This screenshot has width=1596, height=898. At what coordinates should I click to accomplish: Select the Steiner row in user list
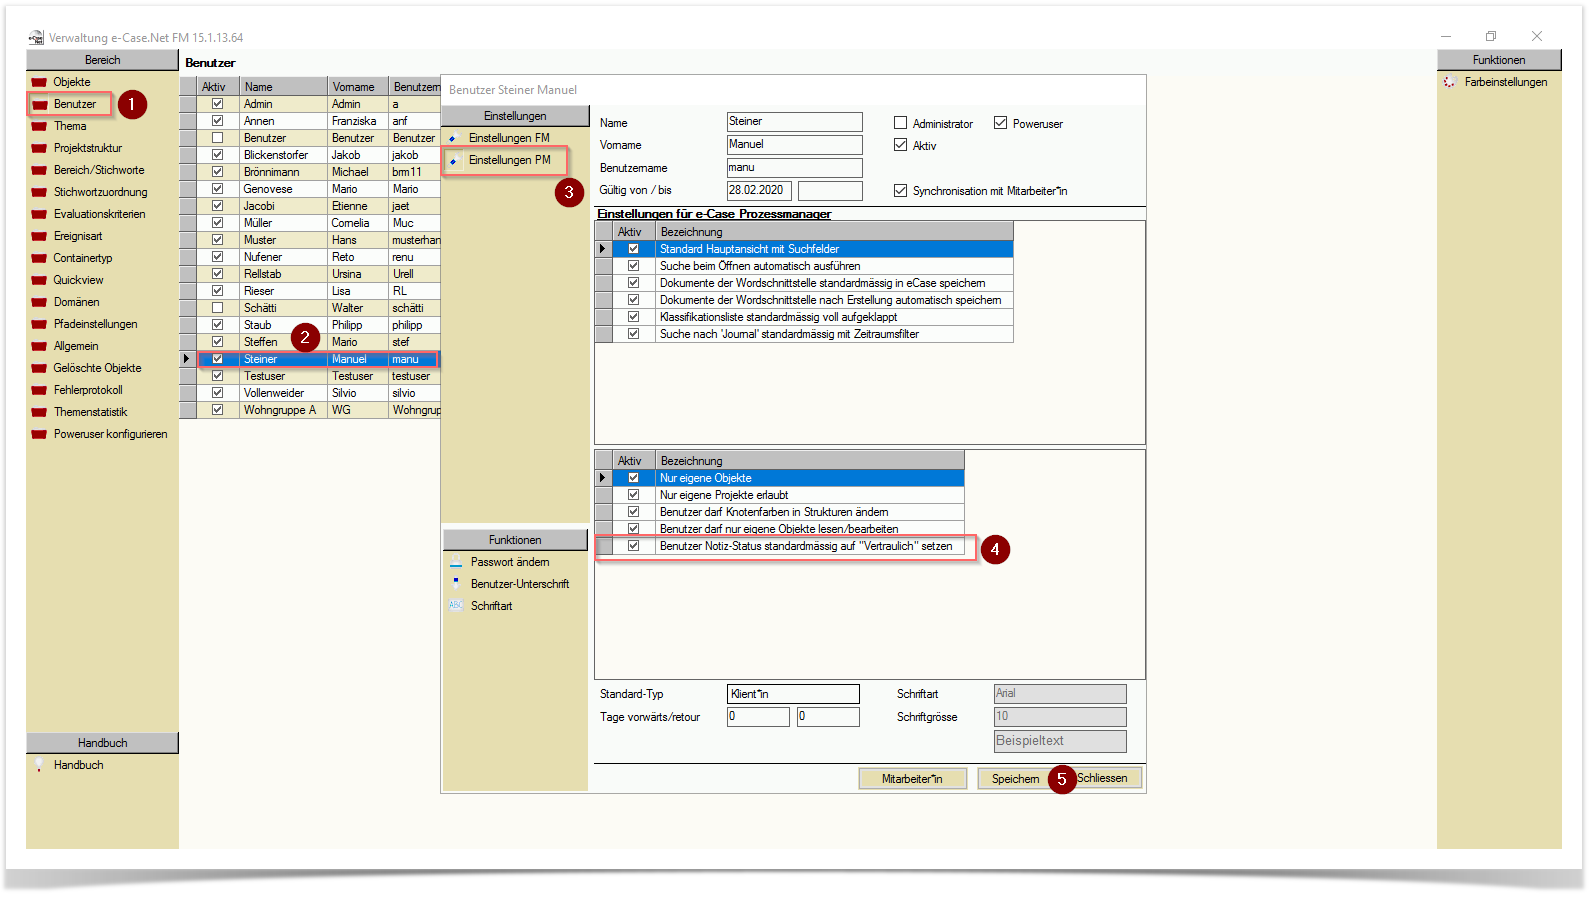tap(317, 359)
